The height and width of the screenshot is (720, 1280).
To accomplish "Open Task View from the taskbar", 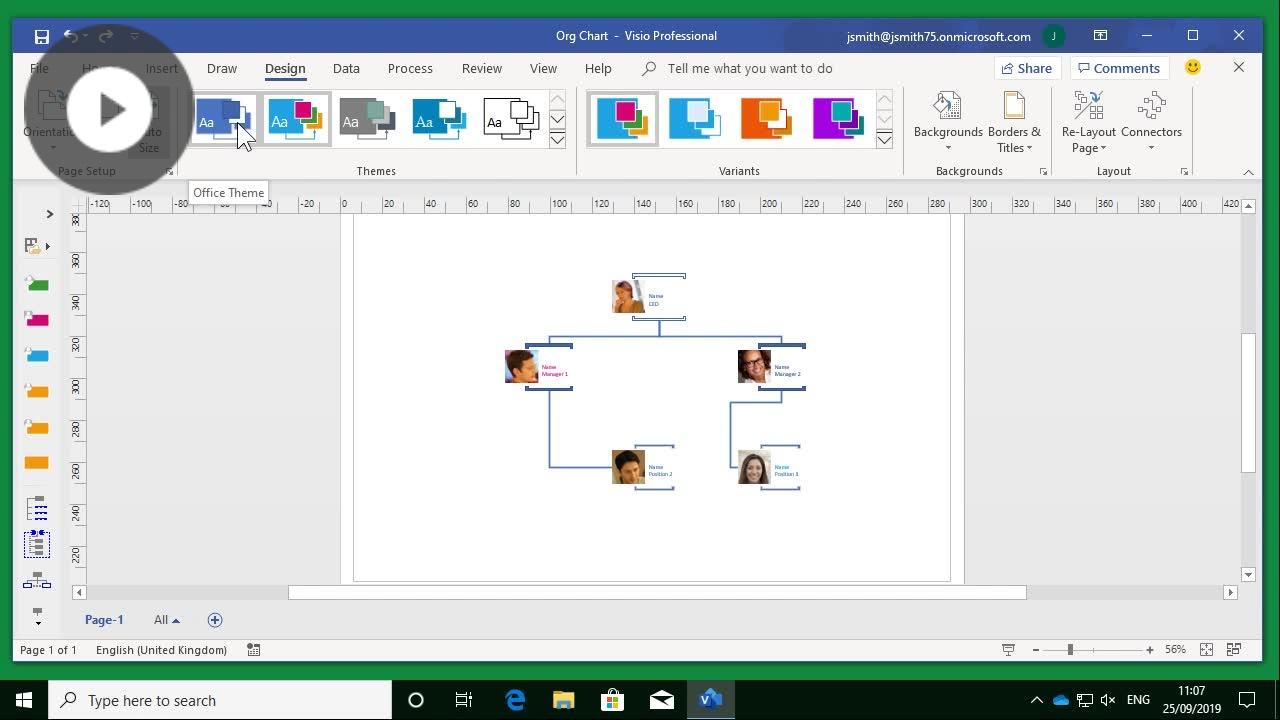I will coord(464,700).
